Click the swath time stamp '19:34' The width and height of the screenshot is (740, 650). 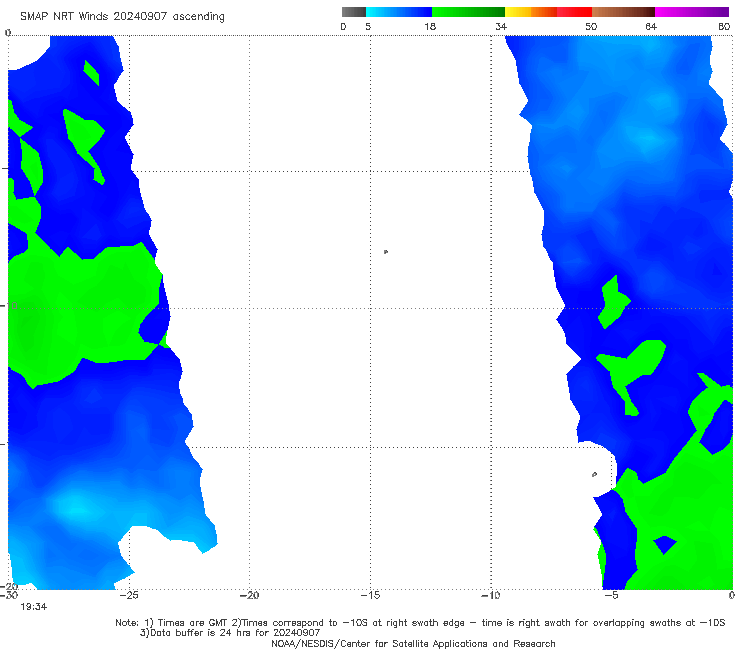[34, 607]
